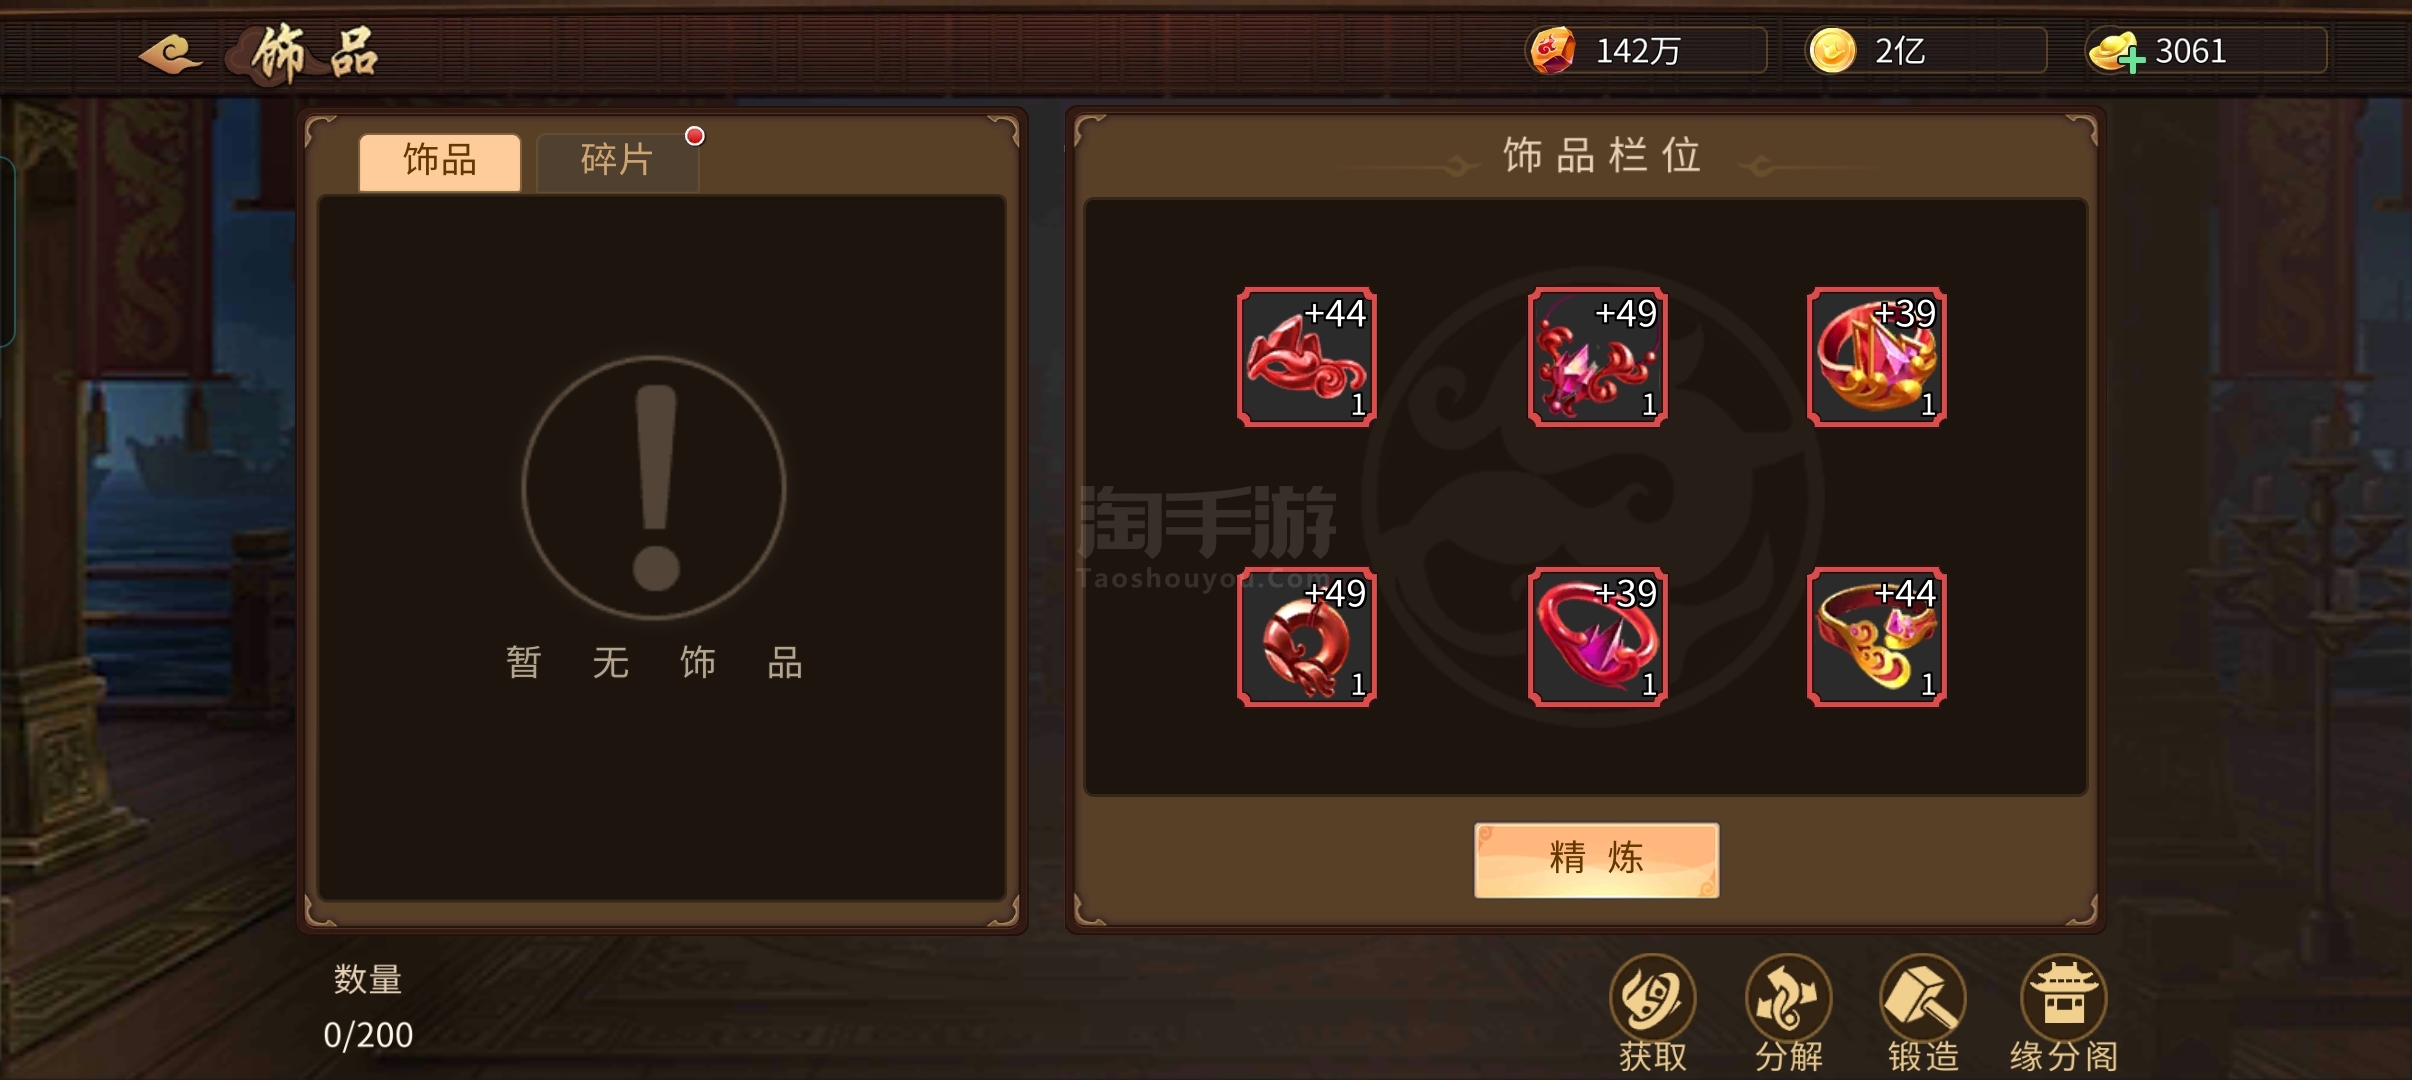Select the 饰品 tab
This screenshot has width=2412, height=1080.
(440, 160)
